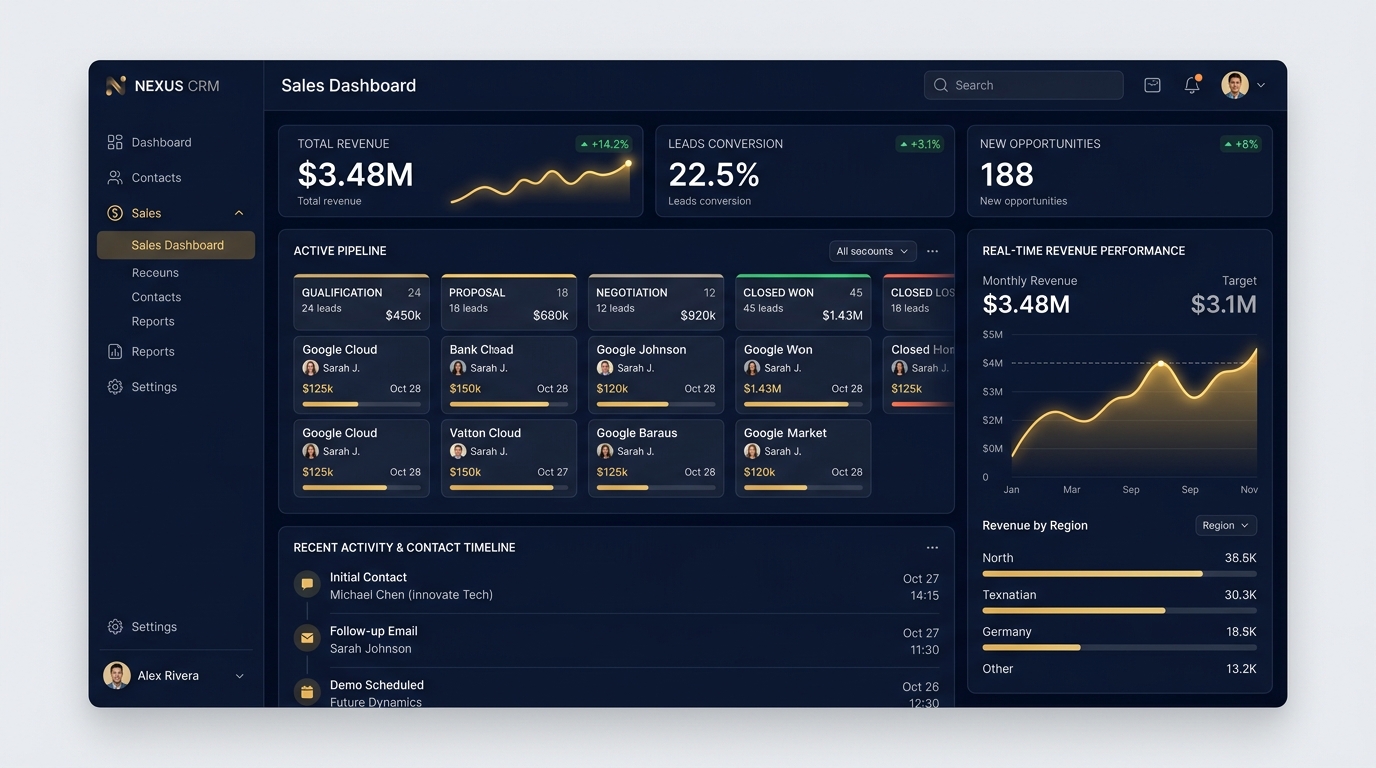Open Vatton Cloud deal card

pyautogui.click(x=508, y=458)
